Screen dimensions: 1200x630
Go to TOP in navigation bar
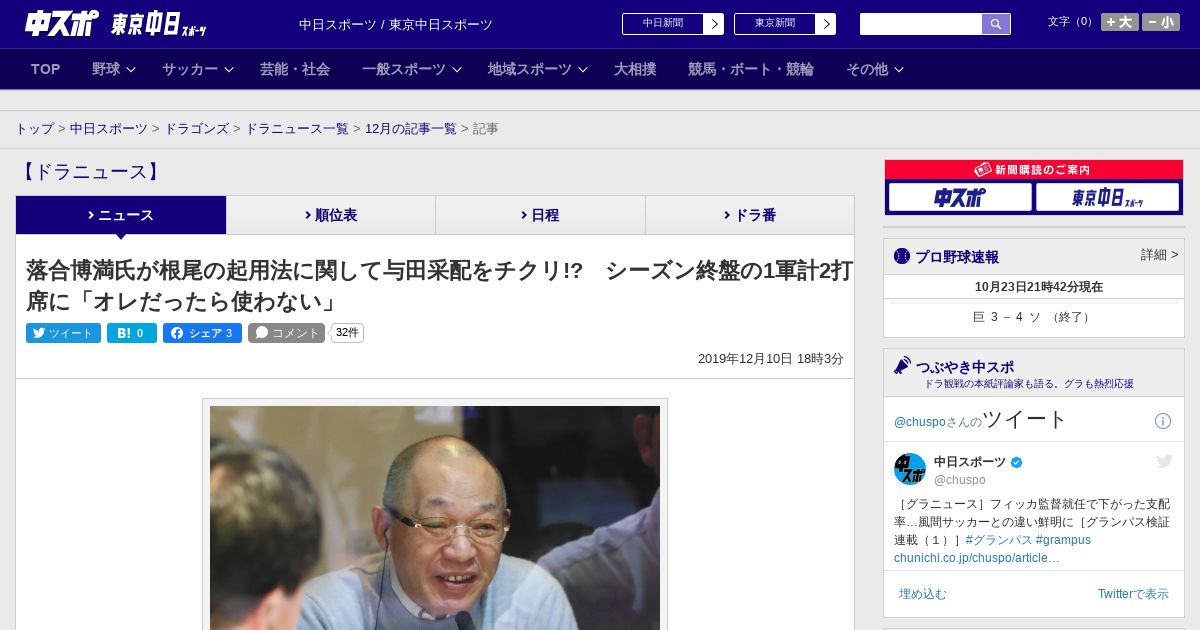pyautogui.click(x=46, y=69)
